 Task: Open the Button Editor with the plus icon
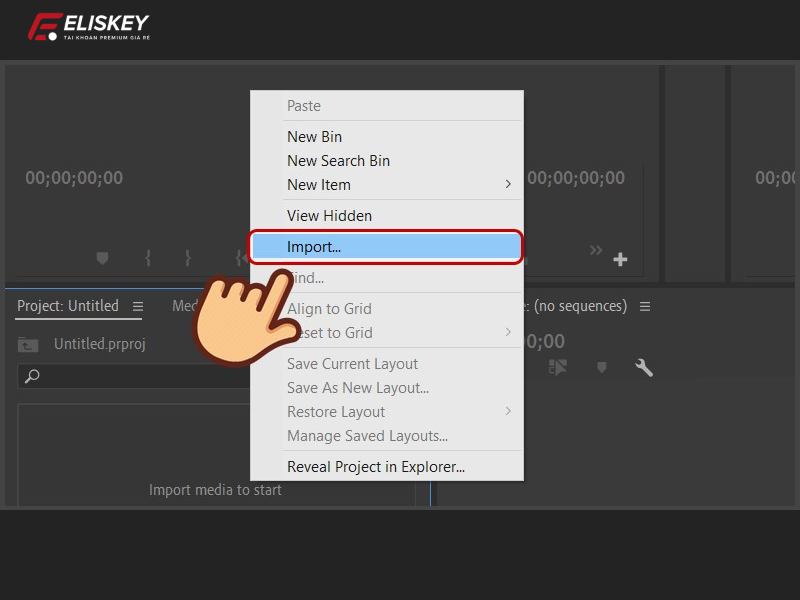[620, 258]
